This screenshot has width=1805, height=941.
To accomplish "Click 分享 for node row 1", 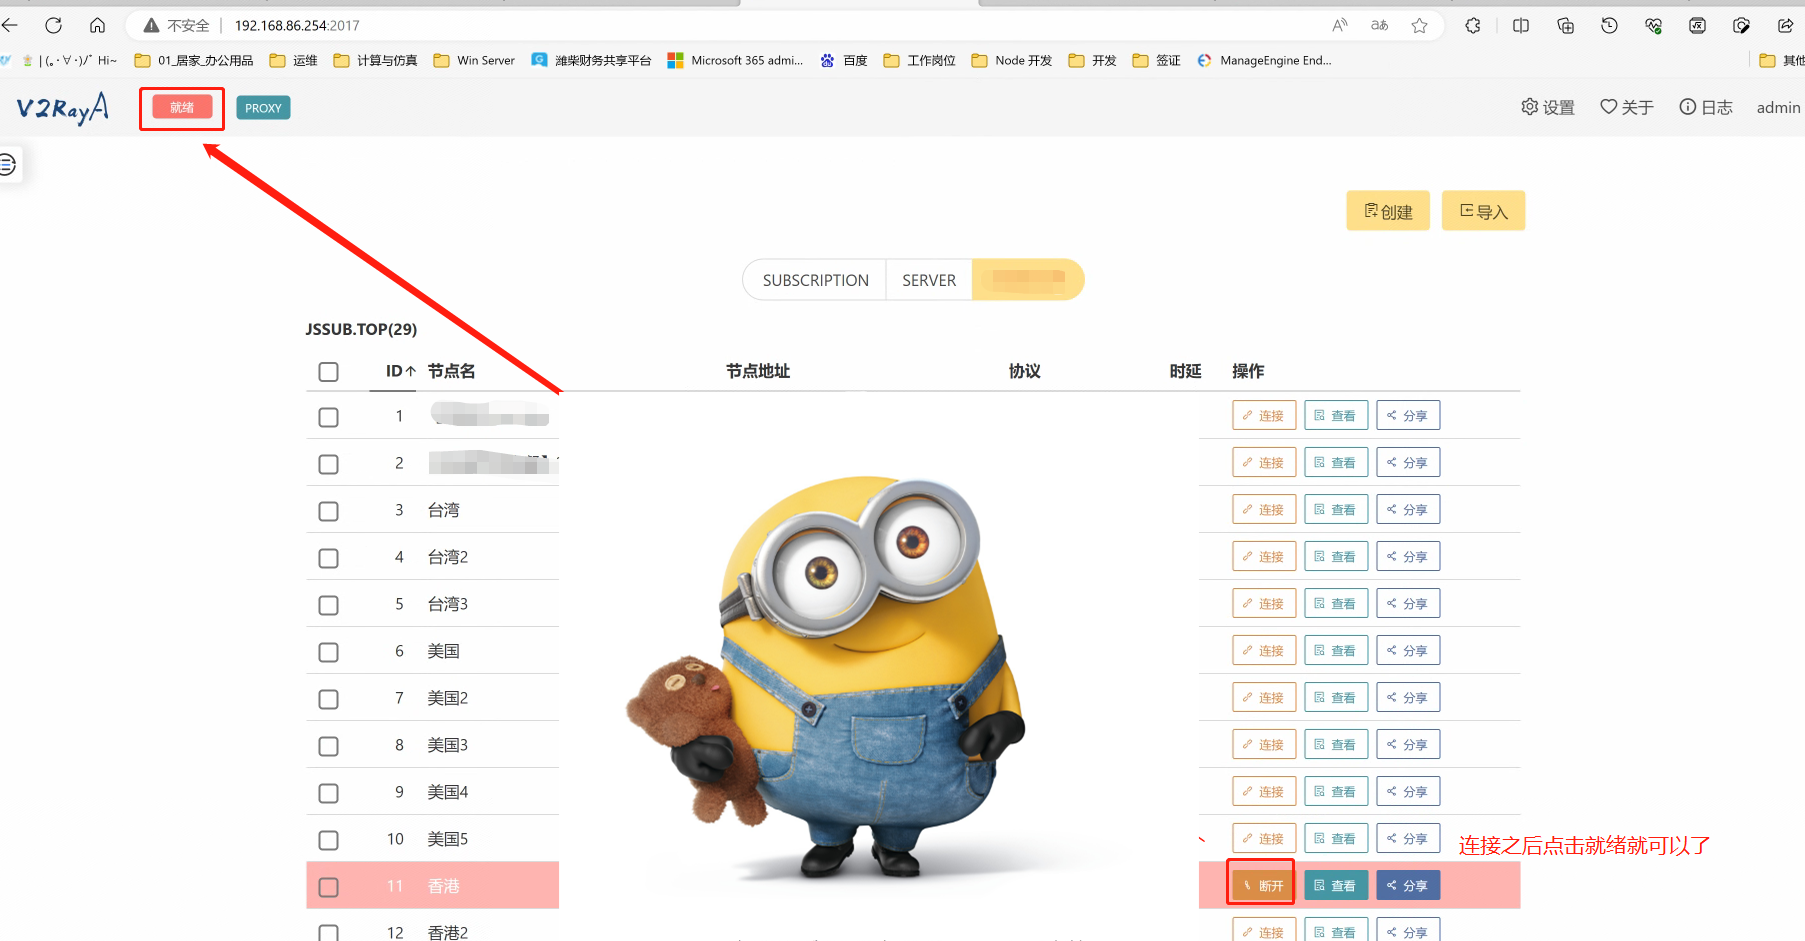I will (x=1408, y=415).
